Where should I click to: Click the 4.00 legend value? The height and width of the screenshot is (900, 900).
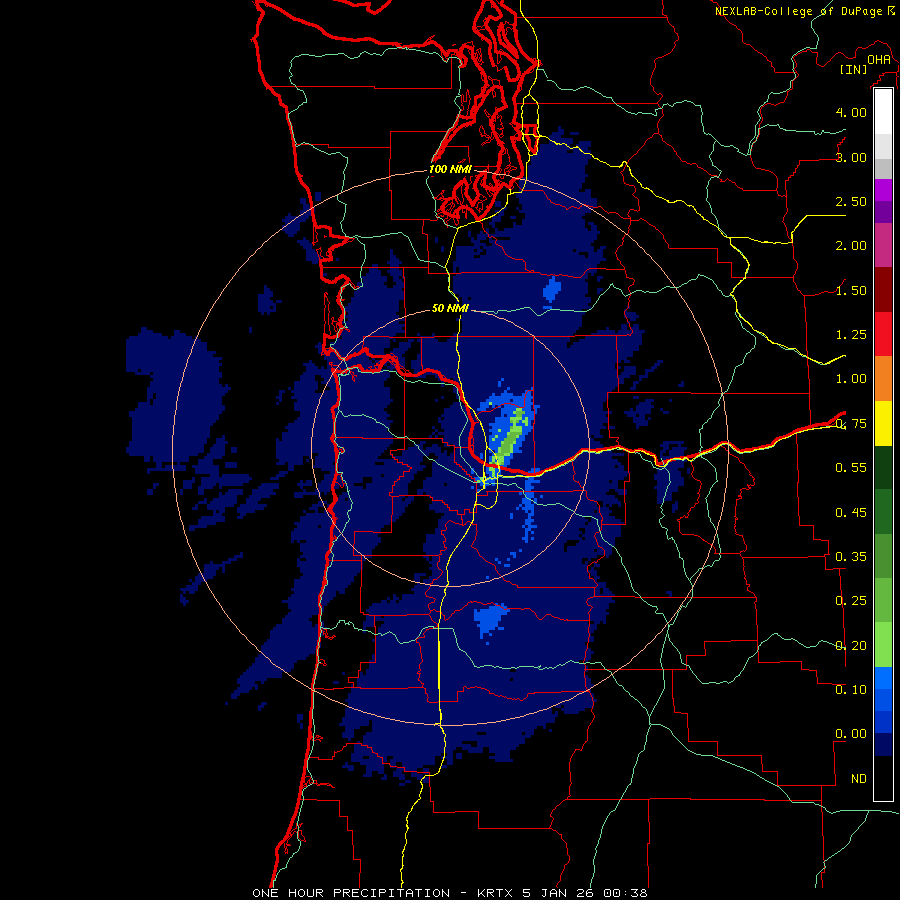[851, 112]
